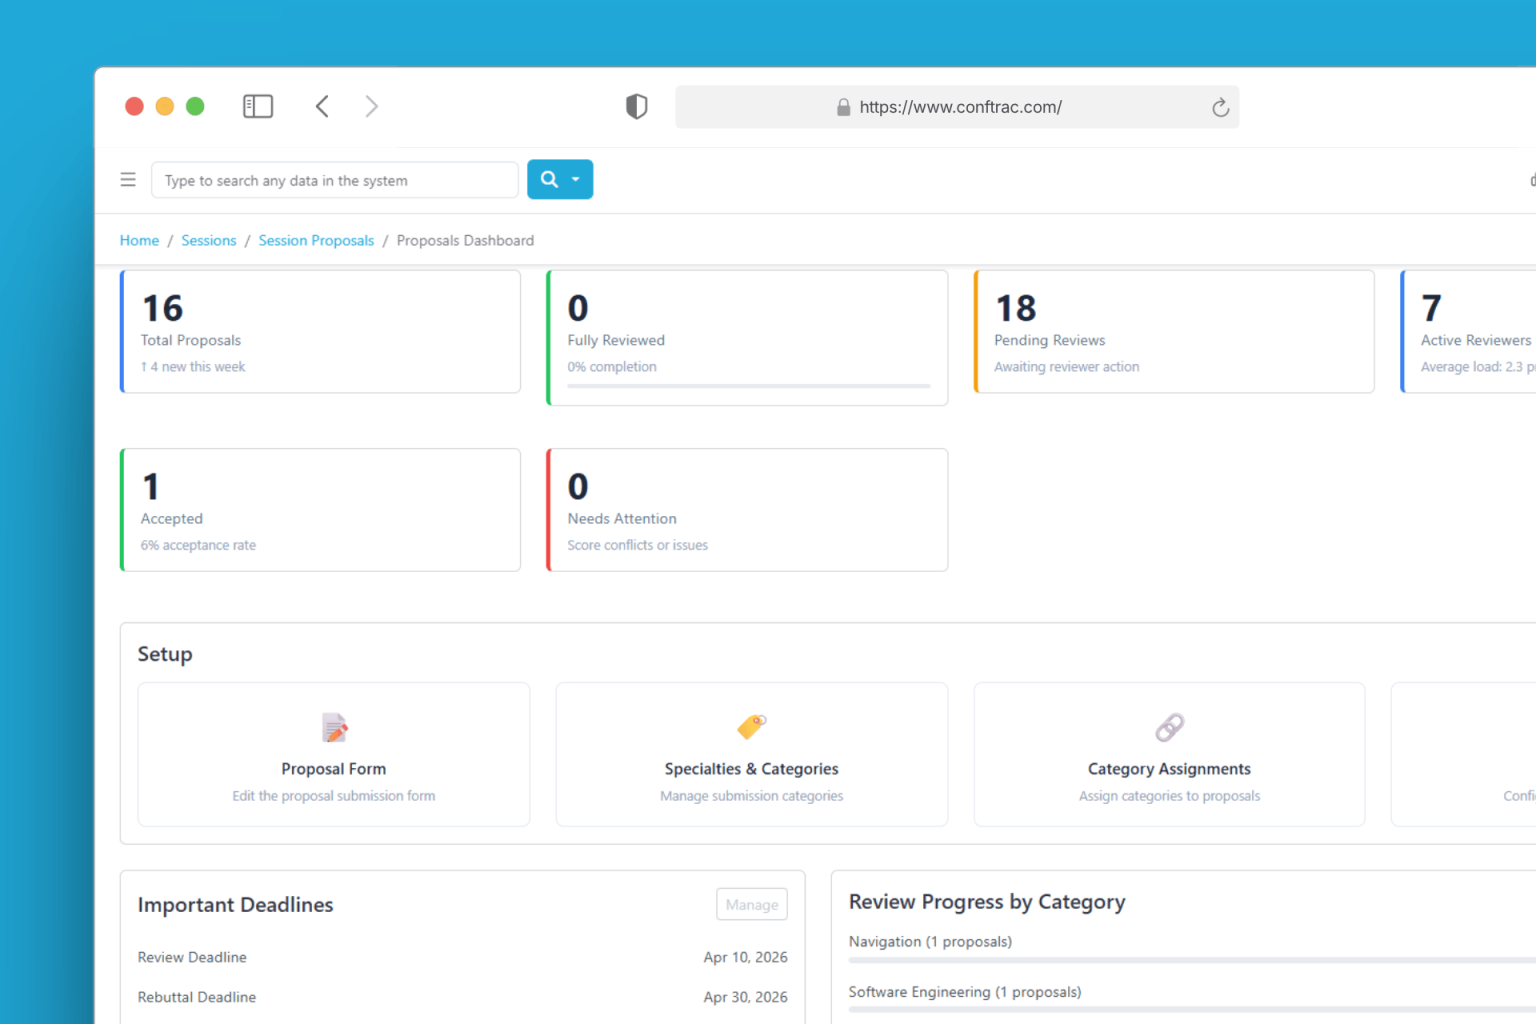Image resolution: width=1536 pixels, height=1024 pixels.
Task: Open the Pending Reviews stat card
Action: click(1174, 332)
